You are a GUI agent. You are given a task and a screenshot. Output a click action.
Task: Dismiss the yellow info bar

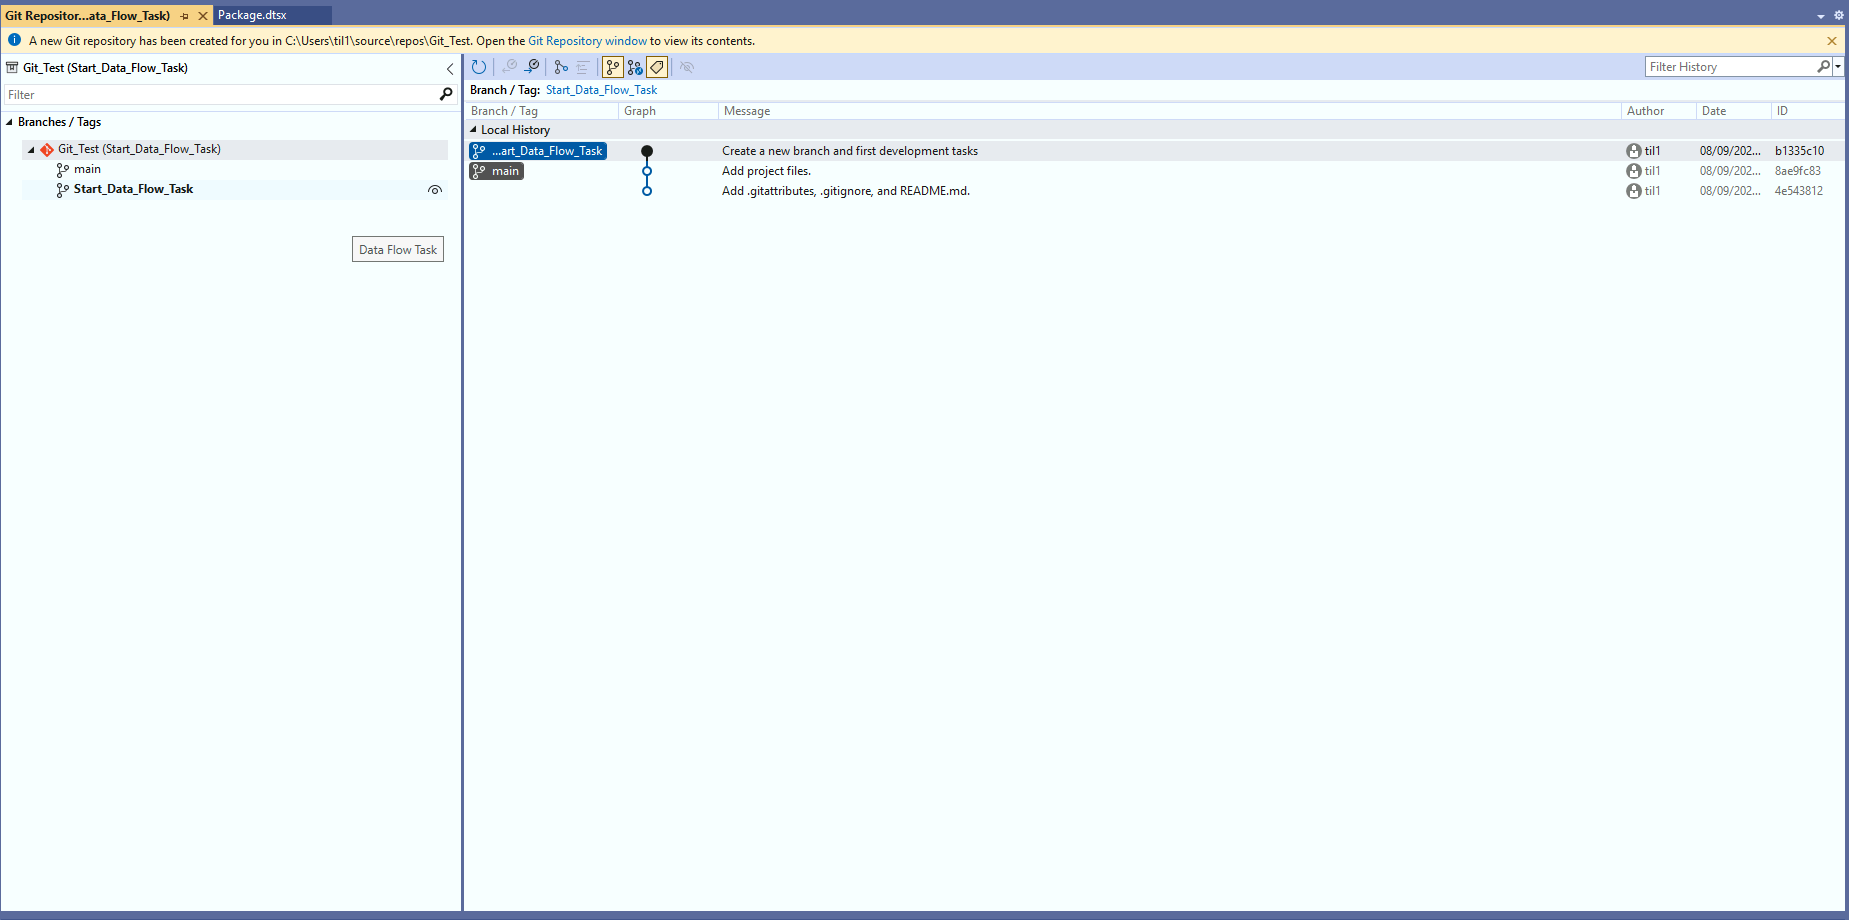pos(1832,41)
